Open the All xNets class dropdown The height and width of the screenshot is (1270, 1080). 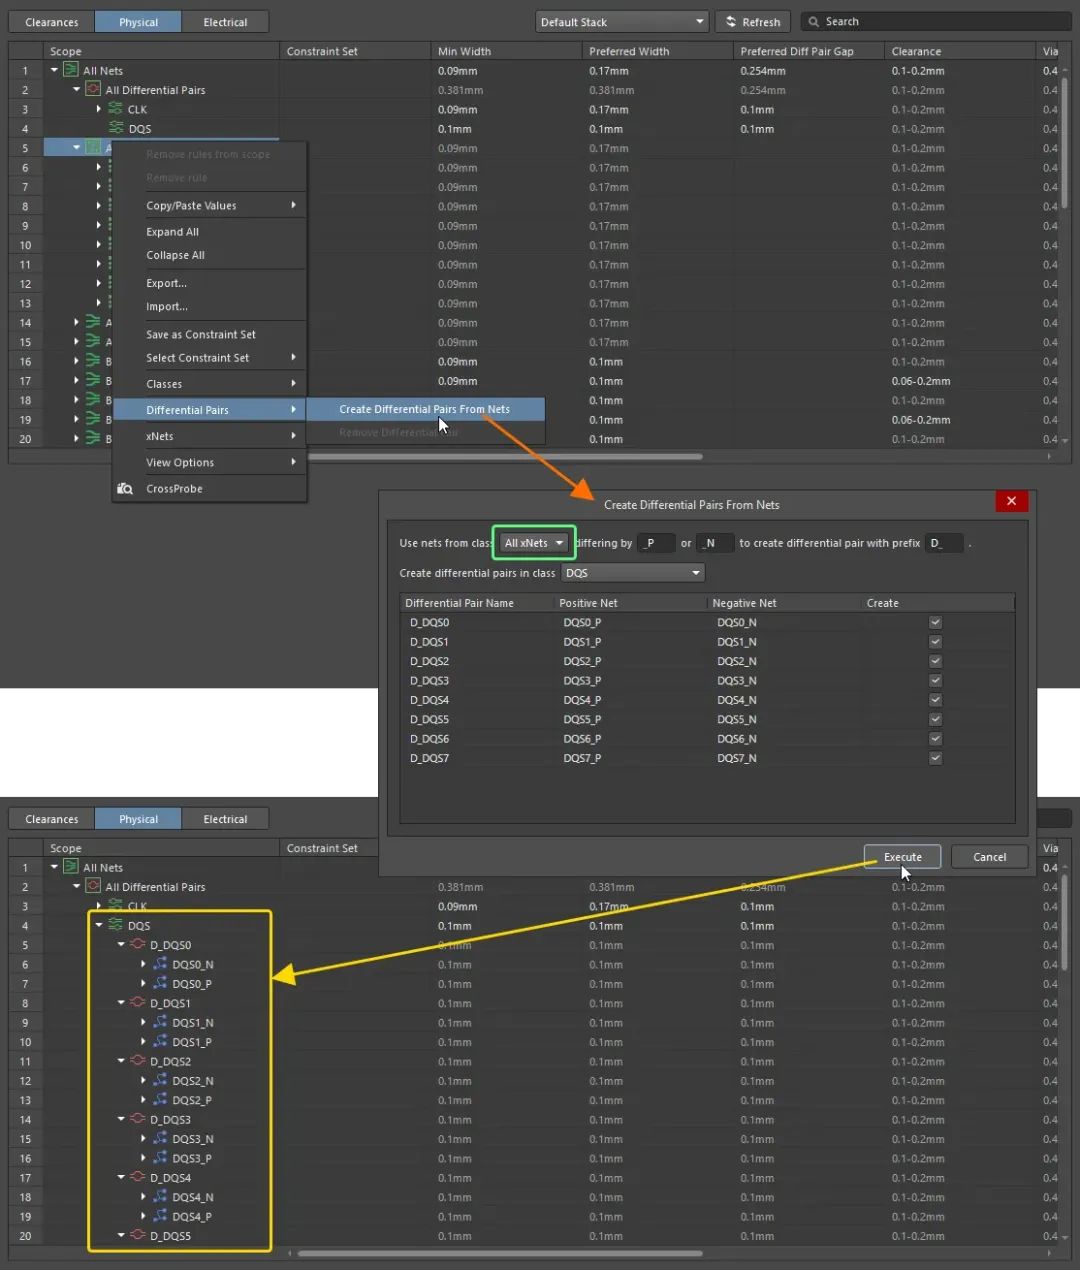point(534,543)
